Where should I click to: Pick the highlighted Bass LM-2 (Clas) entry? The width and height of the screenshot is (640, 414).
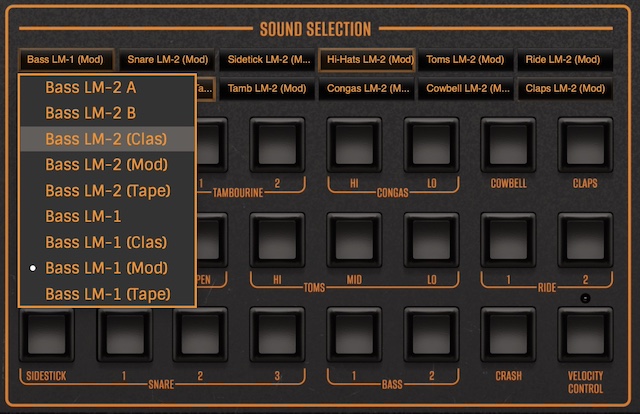pyautogui.click(x=107, y=139)
